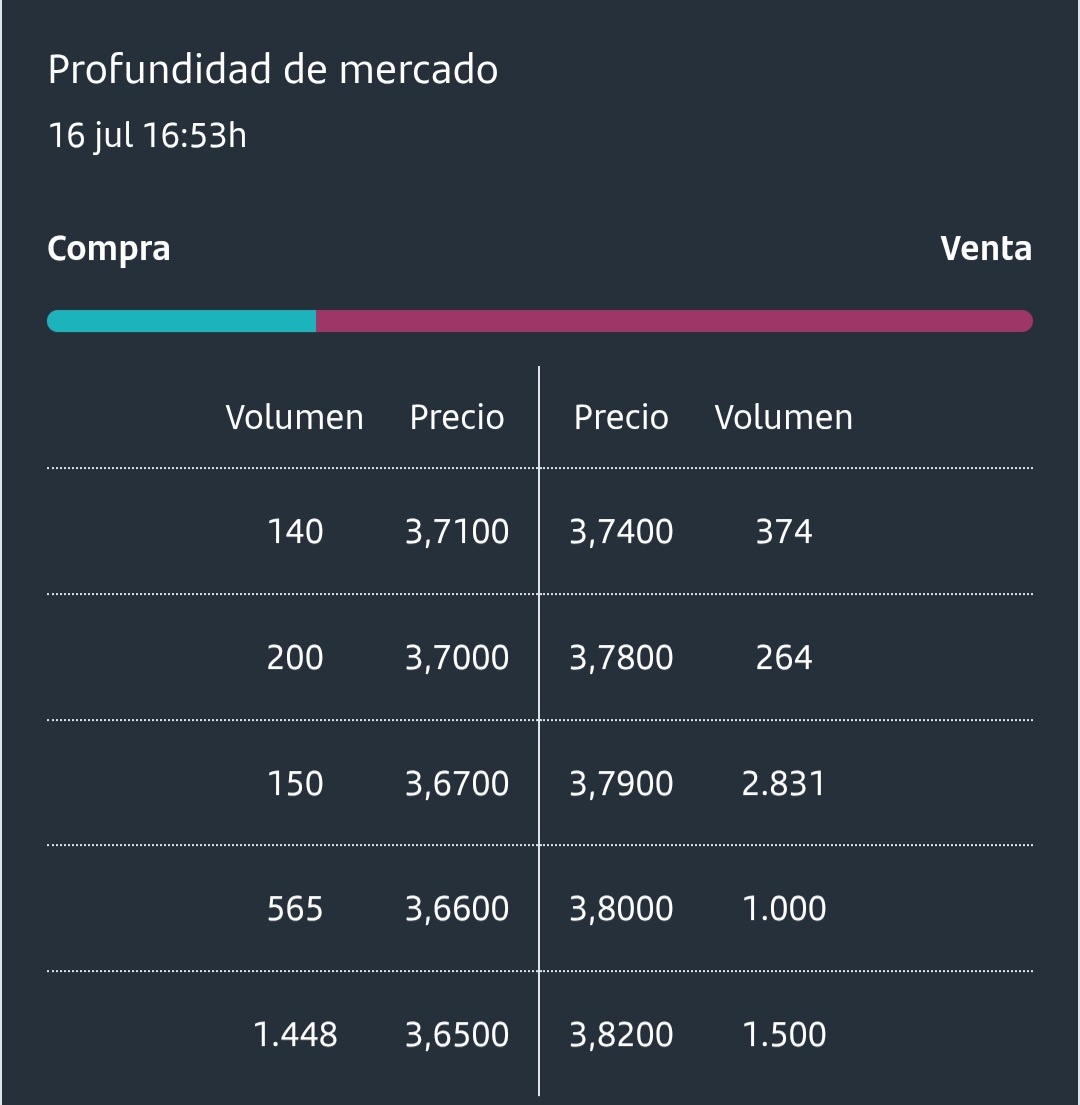Viewport: 1080px width, 1105px height.
Task: Click buy volume 1.448
Action: (294, 1035)
